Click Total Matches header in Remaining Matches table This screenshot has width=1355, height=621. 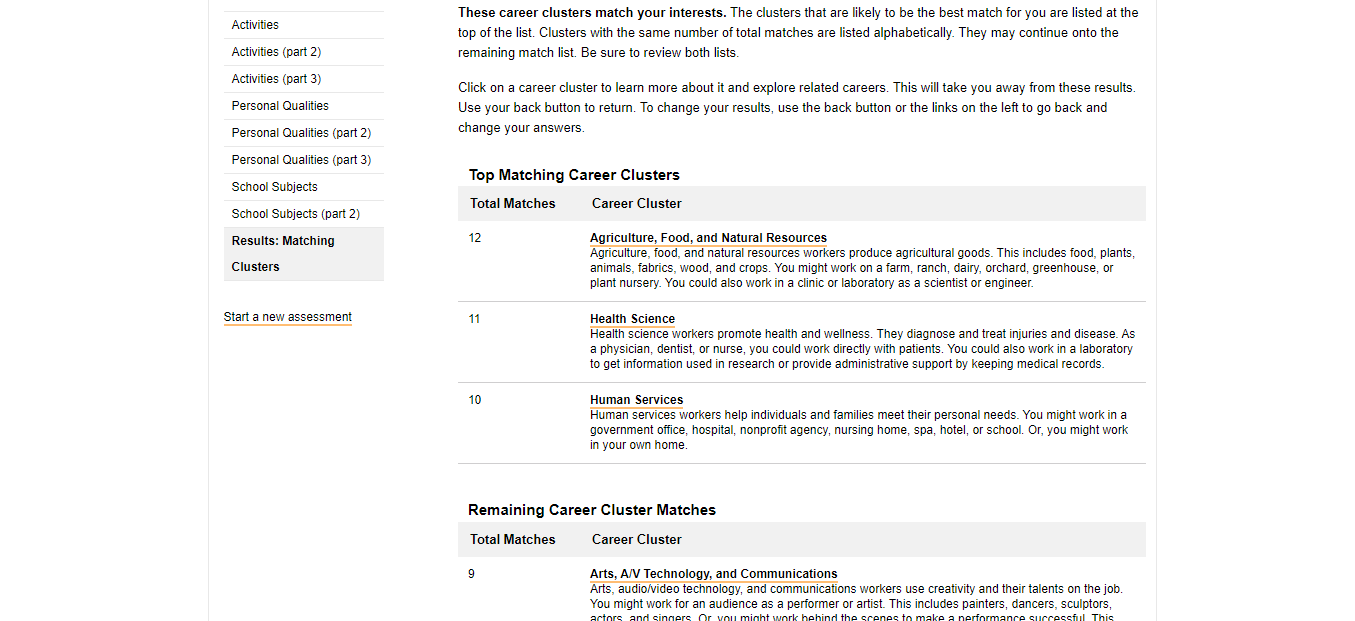(x=512, y=540)
